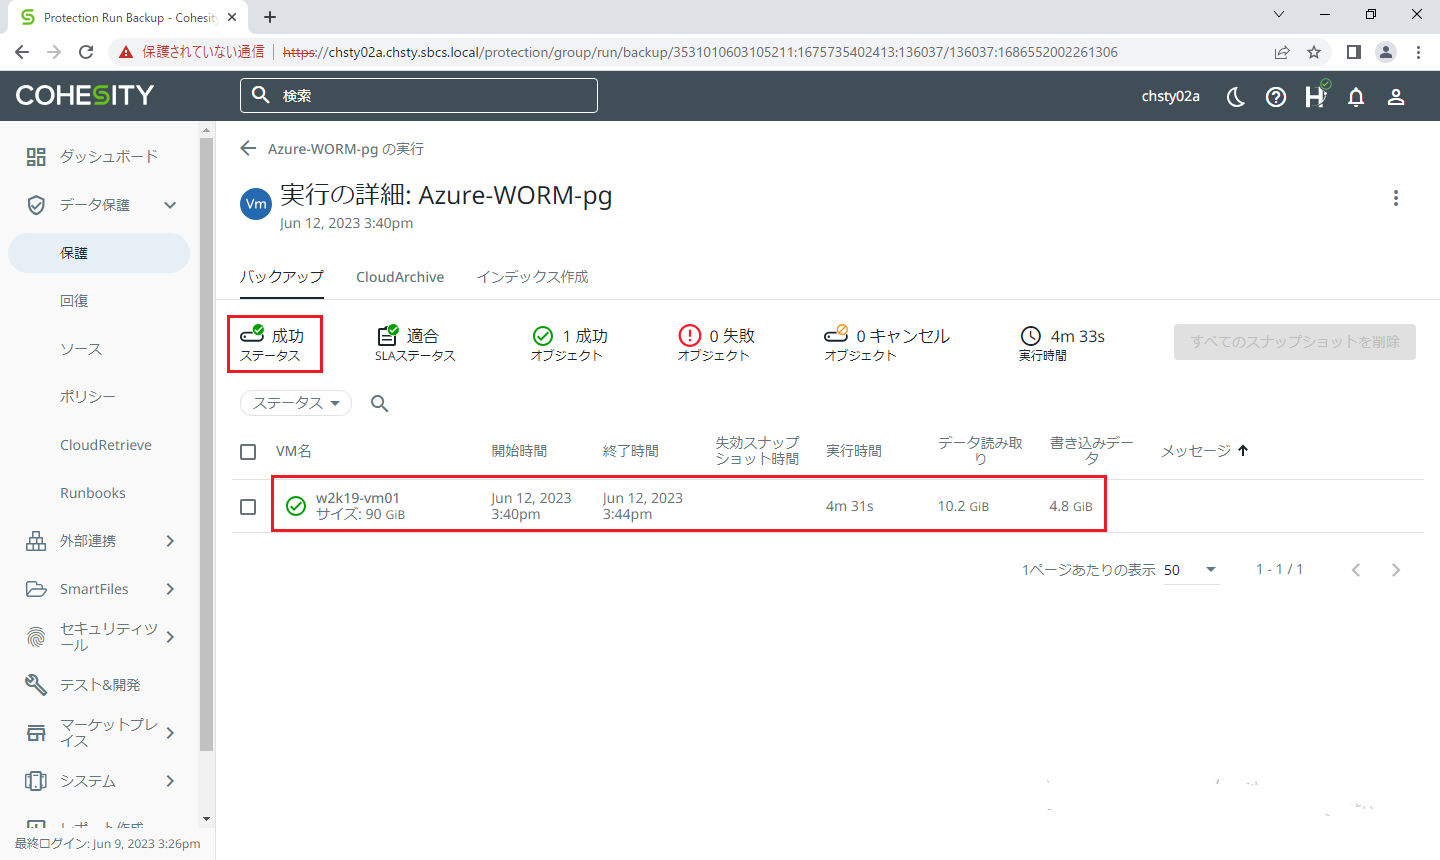1440x860 pixels.
Task: Click the browser address bar URL
Action: pyautogui.click(x=700, y=52)
